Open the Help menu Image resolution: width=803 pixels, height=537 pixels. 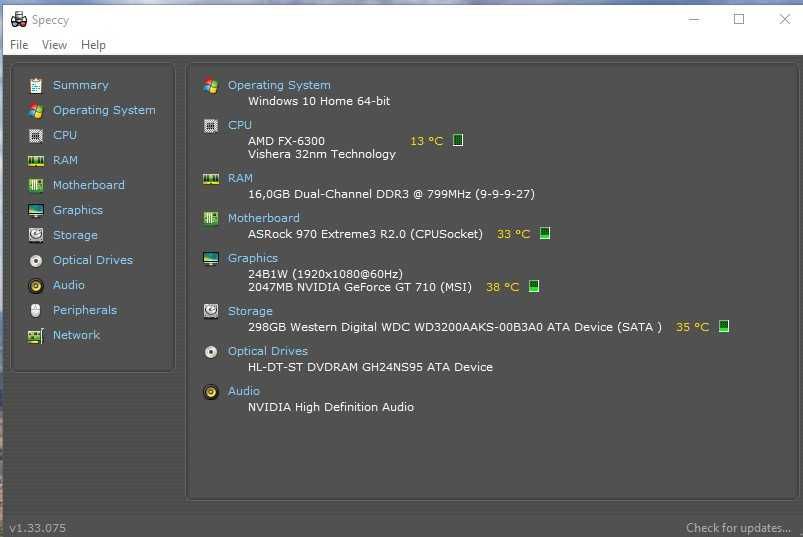click(93, 45)
